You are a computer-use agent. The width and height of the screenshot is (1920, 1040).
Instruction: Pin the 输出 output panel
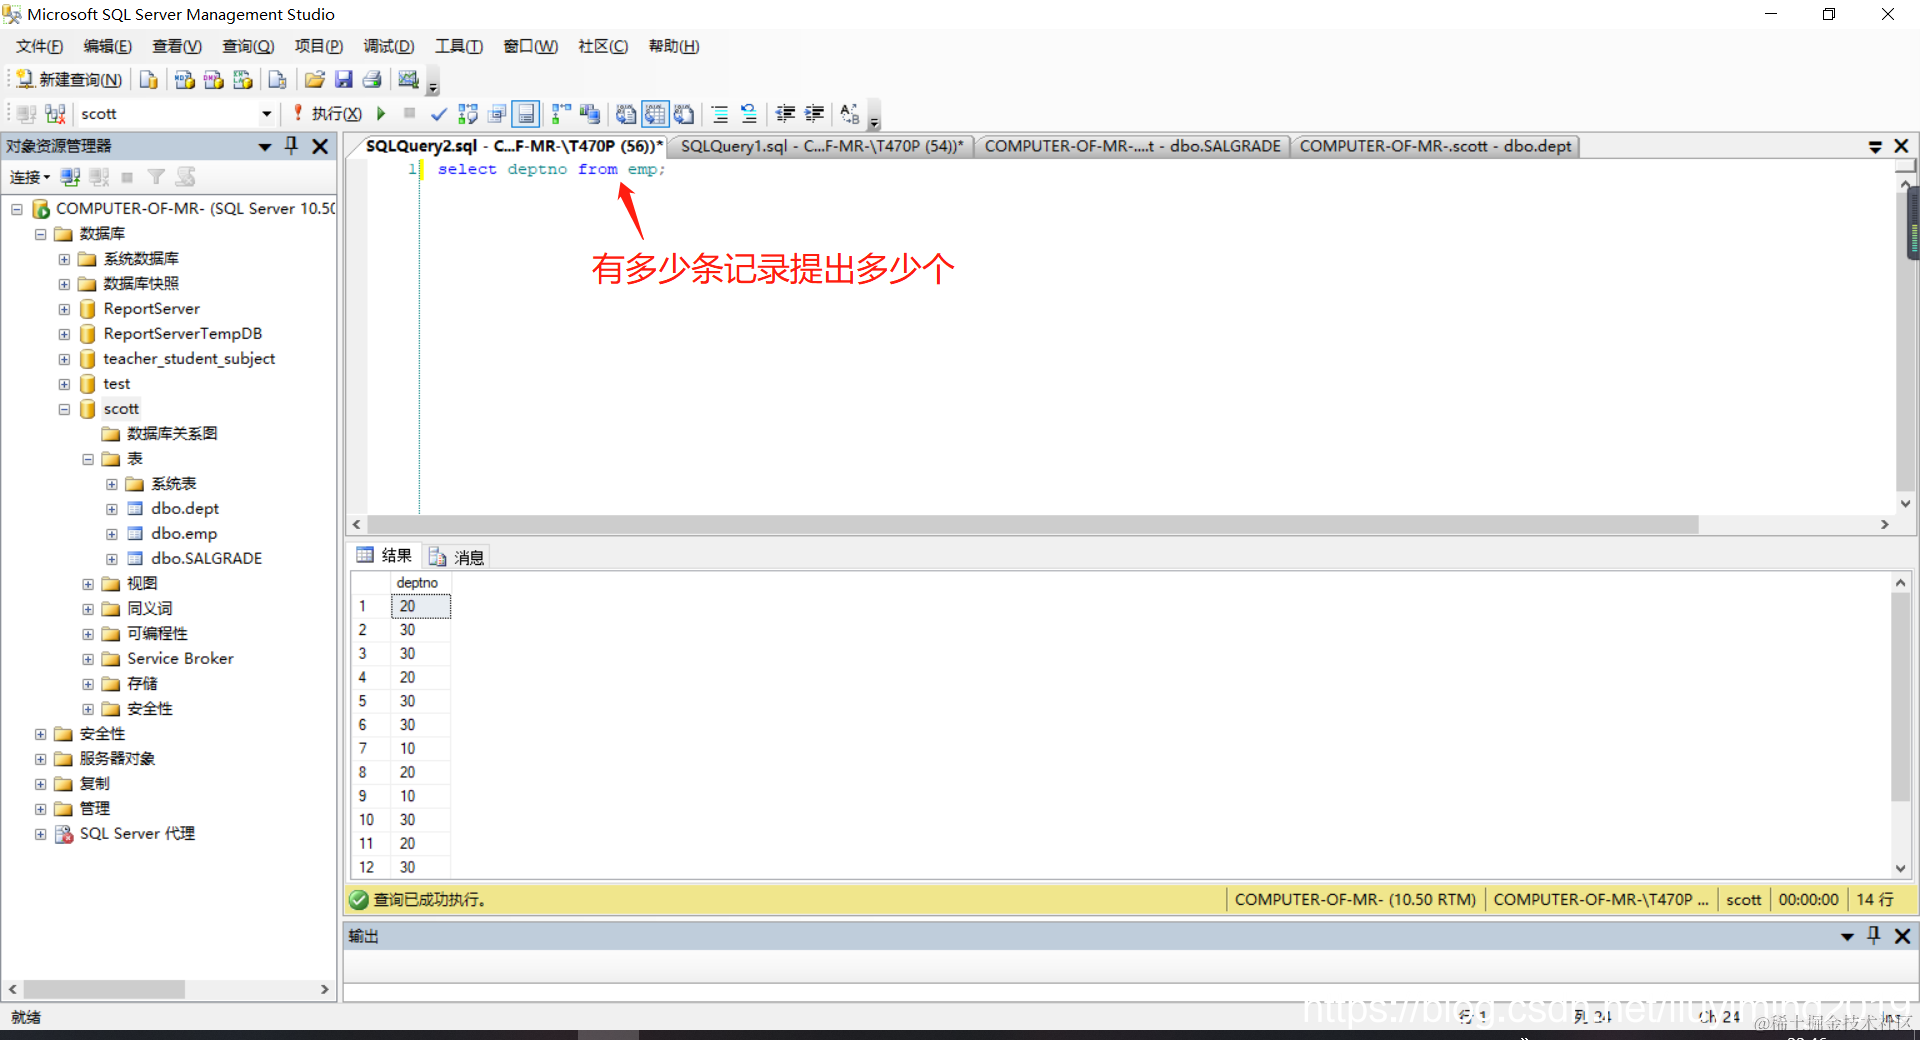coord(1874,936)
